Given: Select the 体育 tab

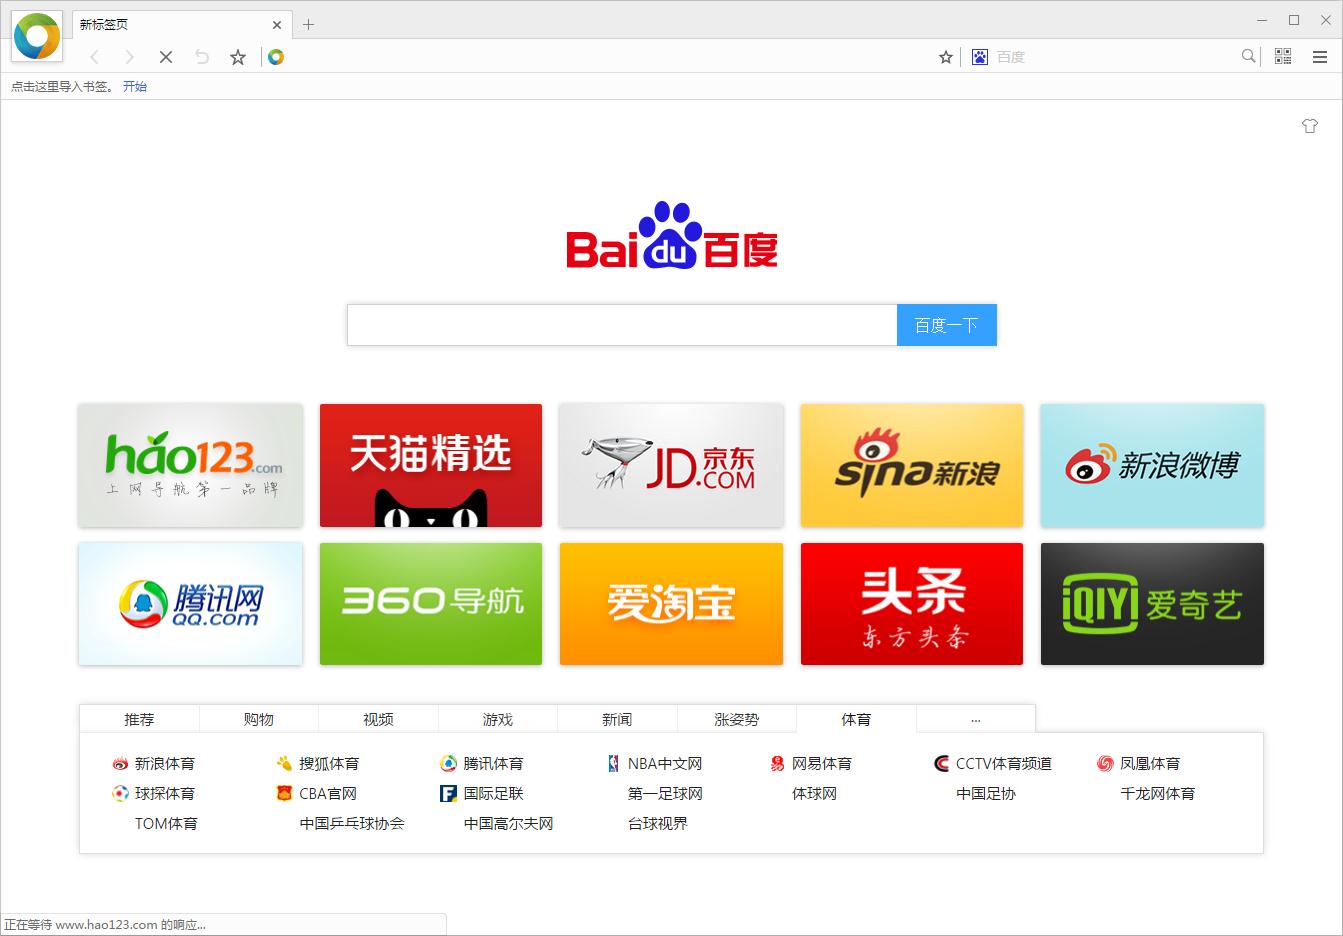Looking at the screenshot, I should coord(856,719).
